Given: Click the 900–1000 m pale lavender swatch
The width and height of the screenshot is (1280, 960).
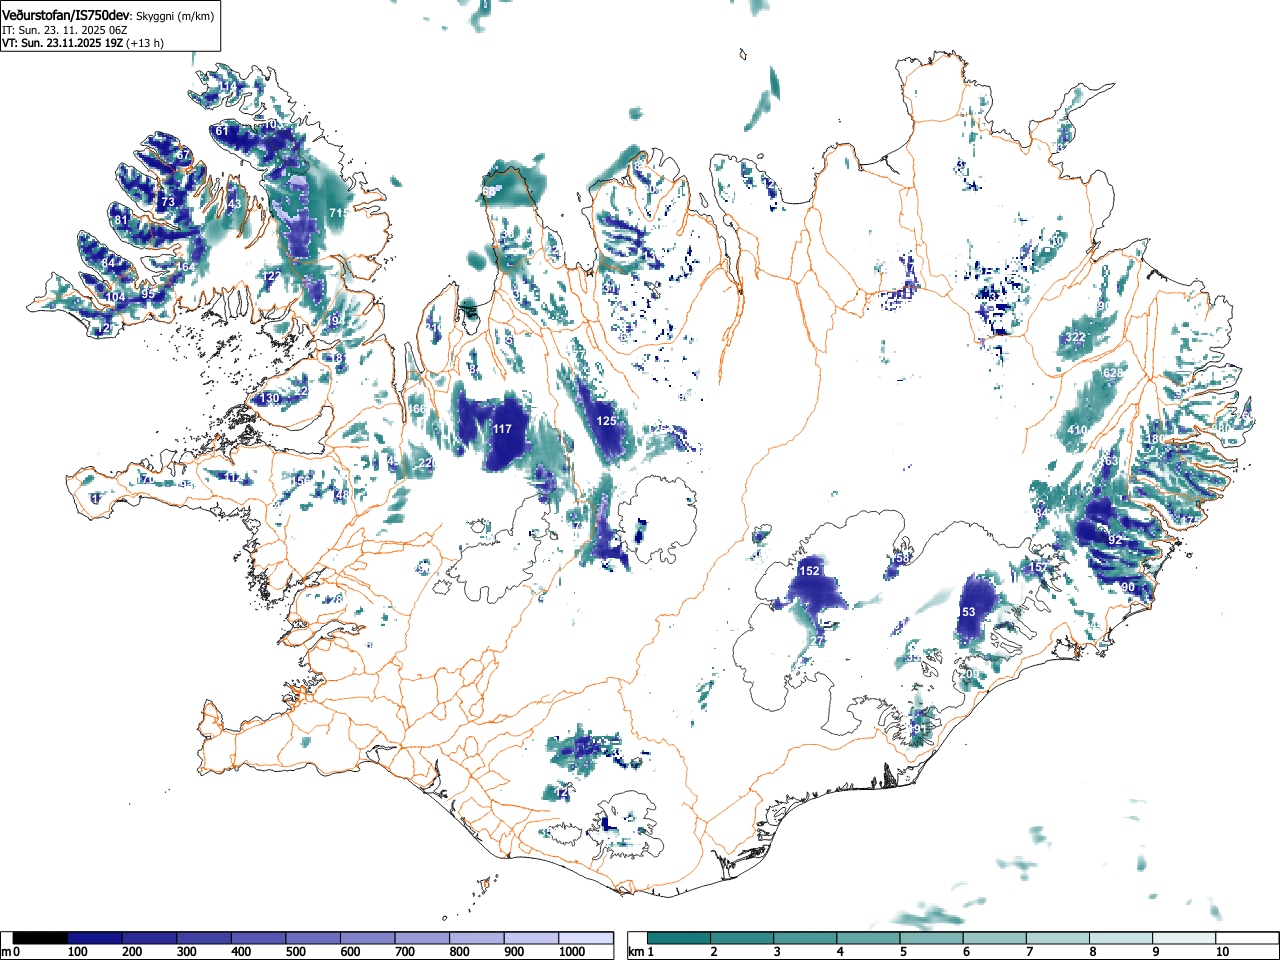Looking at the screenshot, I should click(531, 938).
